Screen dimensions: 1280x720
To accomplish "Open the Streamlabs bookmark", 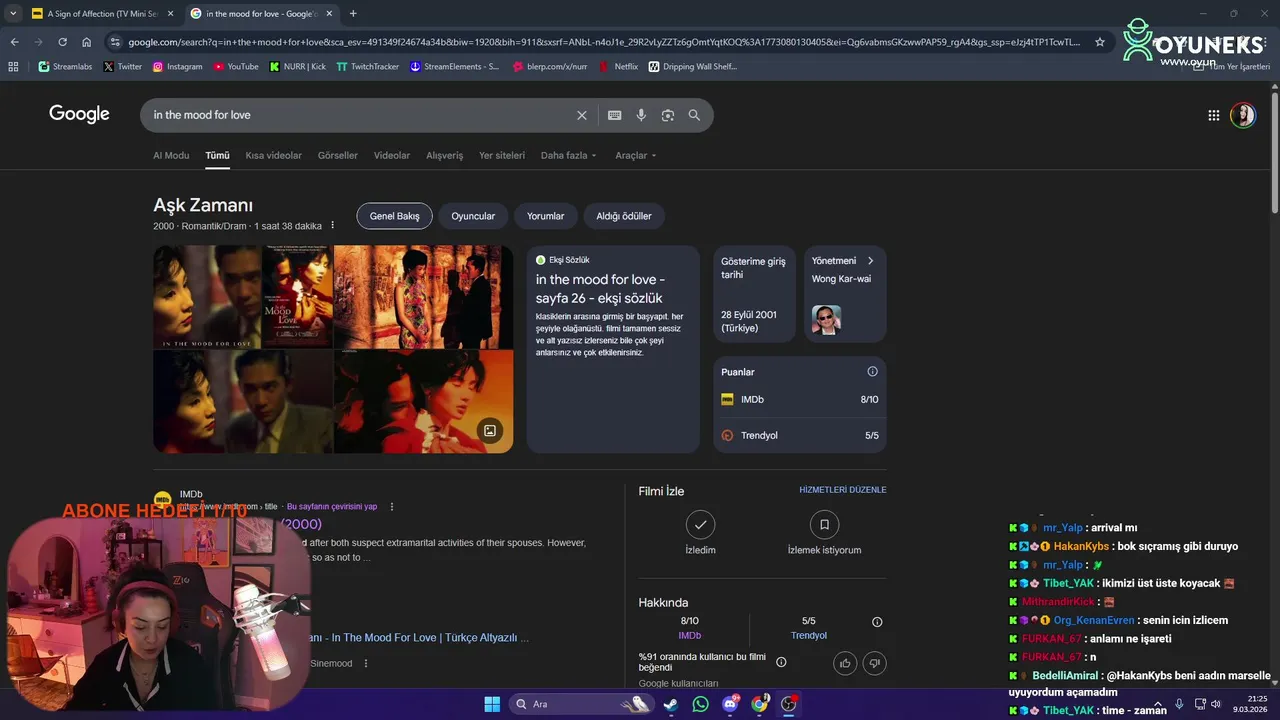I will pos(65,66).
